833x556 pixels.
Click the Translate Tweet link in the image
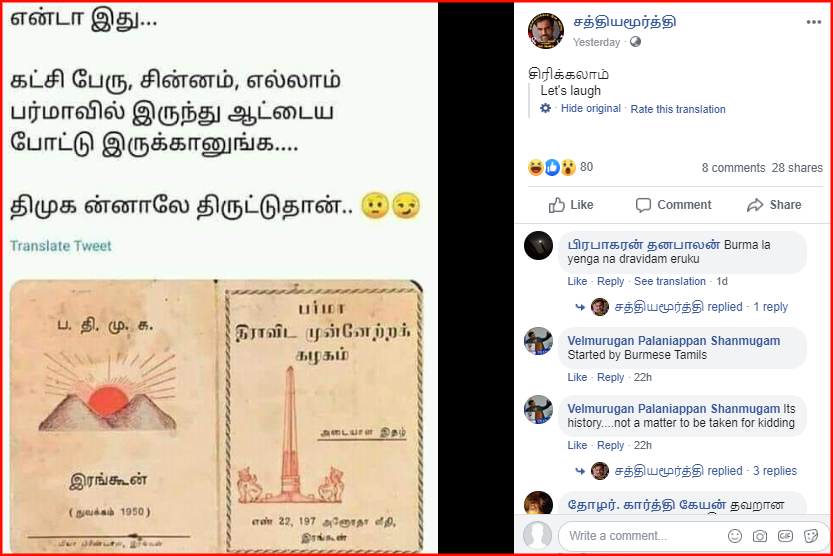[61, 246]
